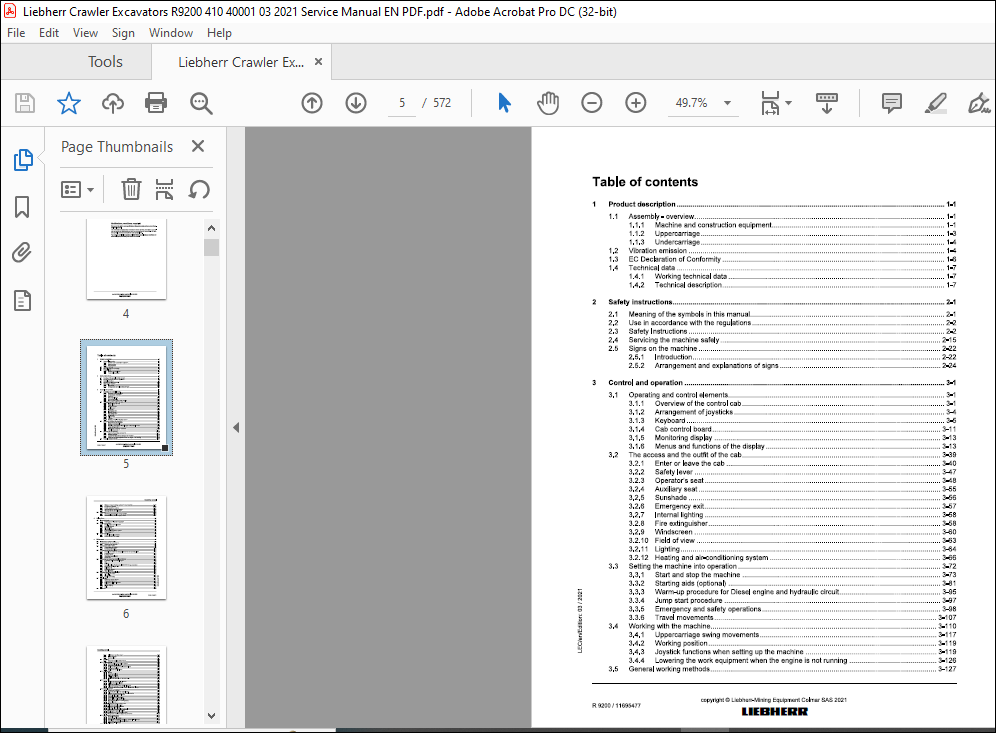996x733 pixels.
Task: Collapse the navigation pane arrow
Action: point(236,427)
